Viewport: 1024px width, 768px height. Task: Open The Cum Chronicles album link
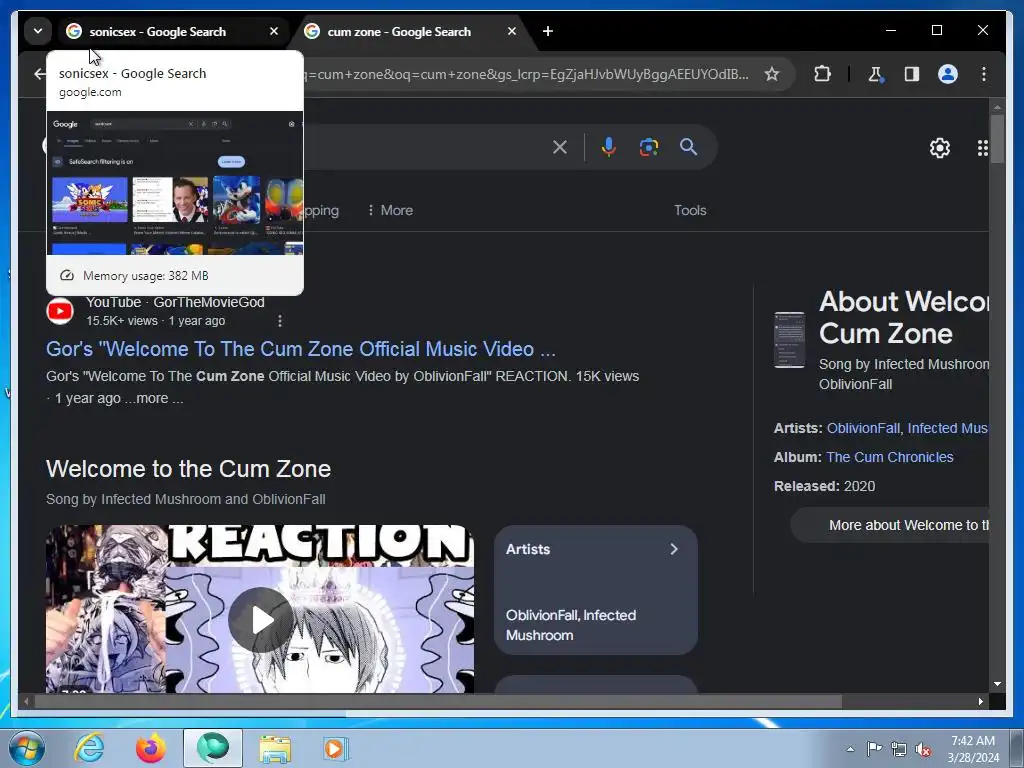[x=889, y=457]
